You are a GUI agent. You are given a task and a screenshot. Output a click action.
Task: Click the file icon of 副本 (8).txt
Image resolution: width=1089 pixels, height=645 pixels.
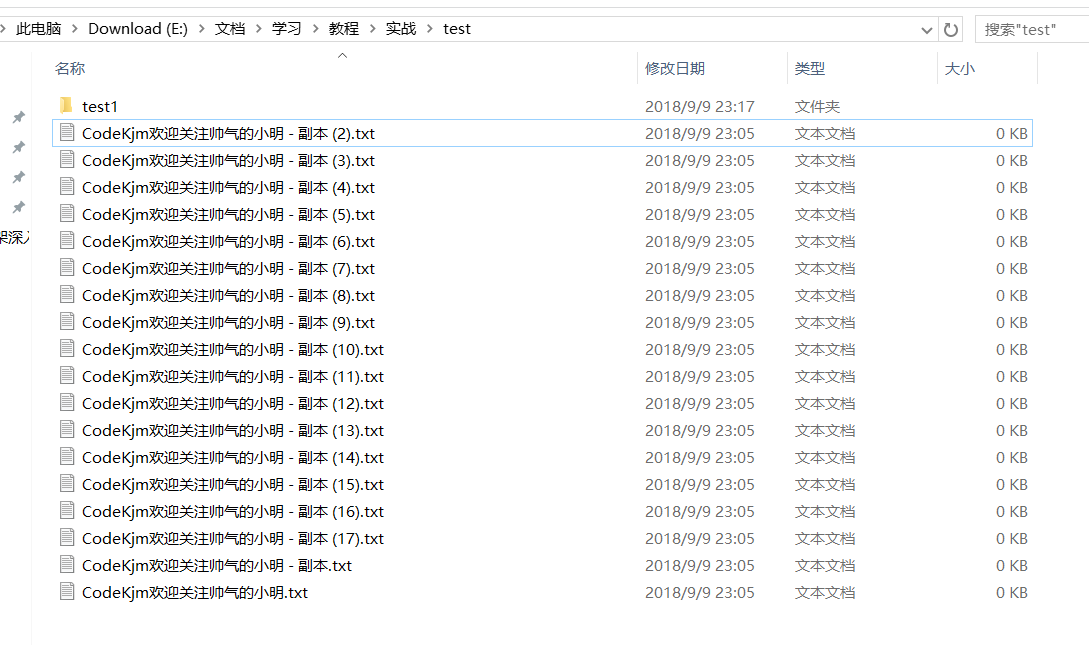[67, 295]
